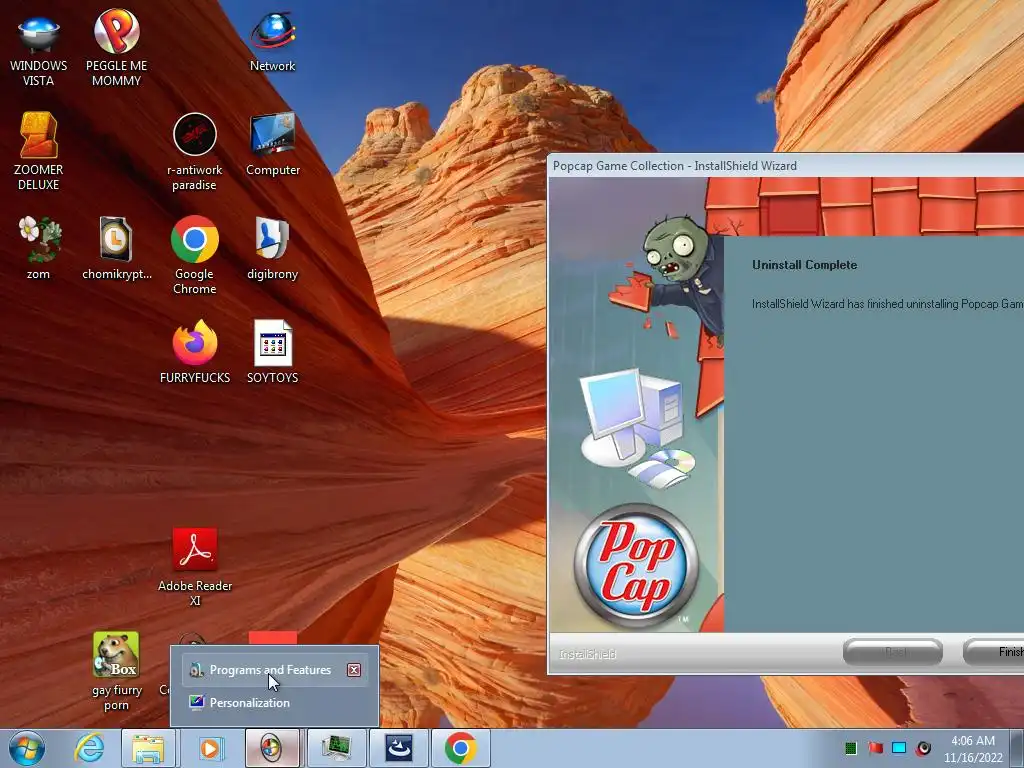The image size is (1024, 768).
Task: Select the chomikrypt clock file icon
Action: 116,248
